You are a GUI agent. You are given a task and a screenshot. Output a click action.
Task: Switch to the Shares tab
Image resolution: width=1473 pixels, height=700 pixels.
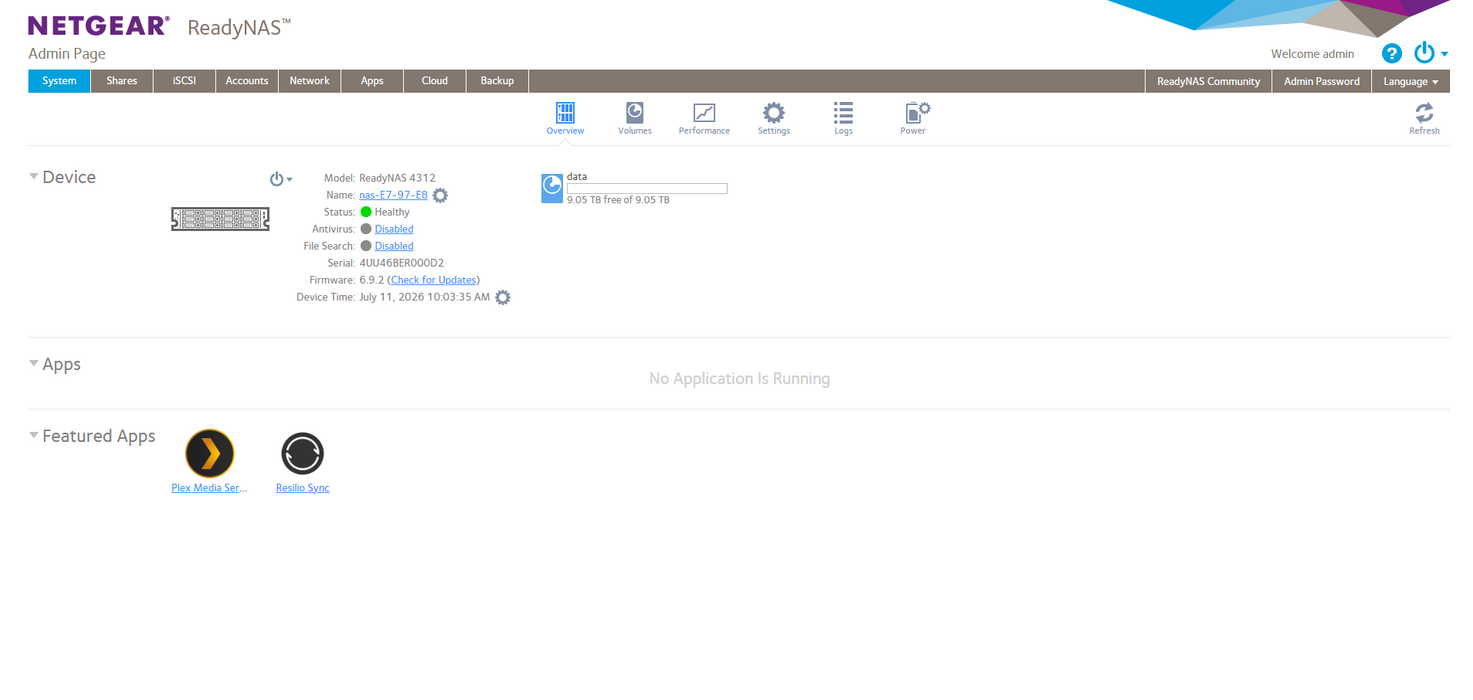pyautogui.click(x=122, y=81)
